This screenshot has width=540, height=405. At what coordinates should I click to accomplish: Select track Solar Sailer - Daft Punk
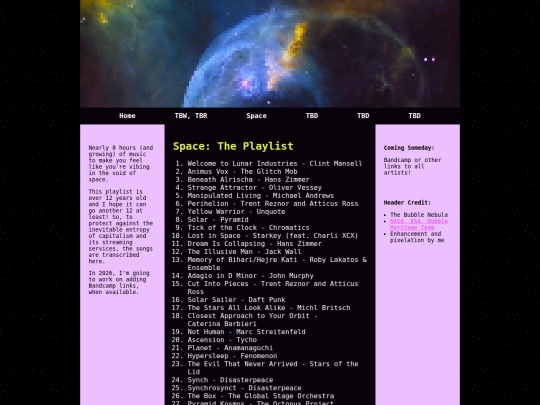coord(236,300)
